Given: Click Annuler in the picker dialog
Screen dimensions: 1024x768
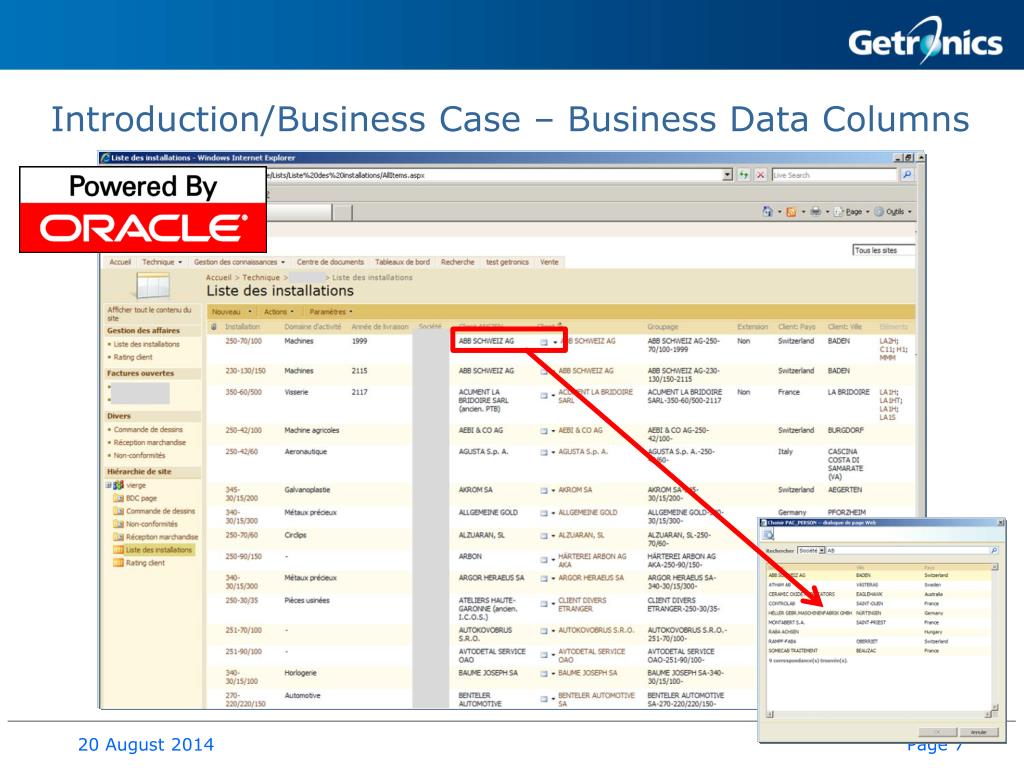Looking at the screenshot, I should [978, 732].
